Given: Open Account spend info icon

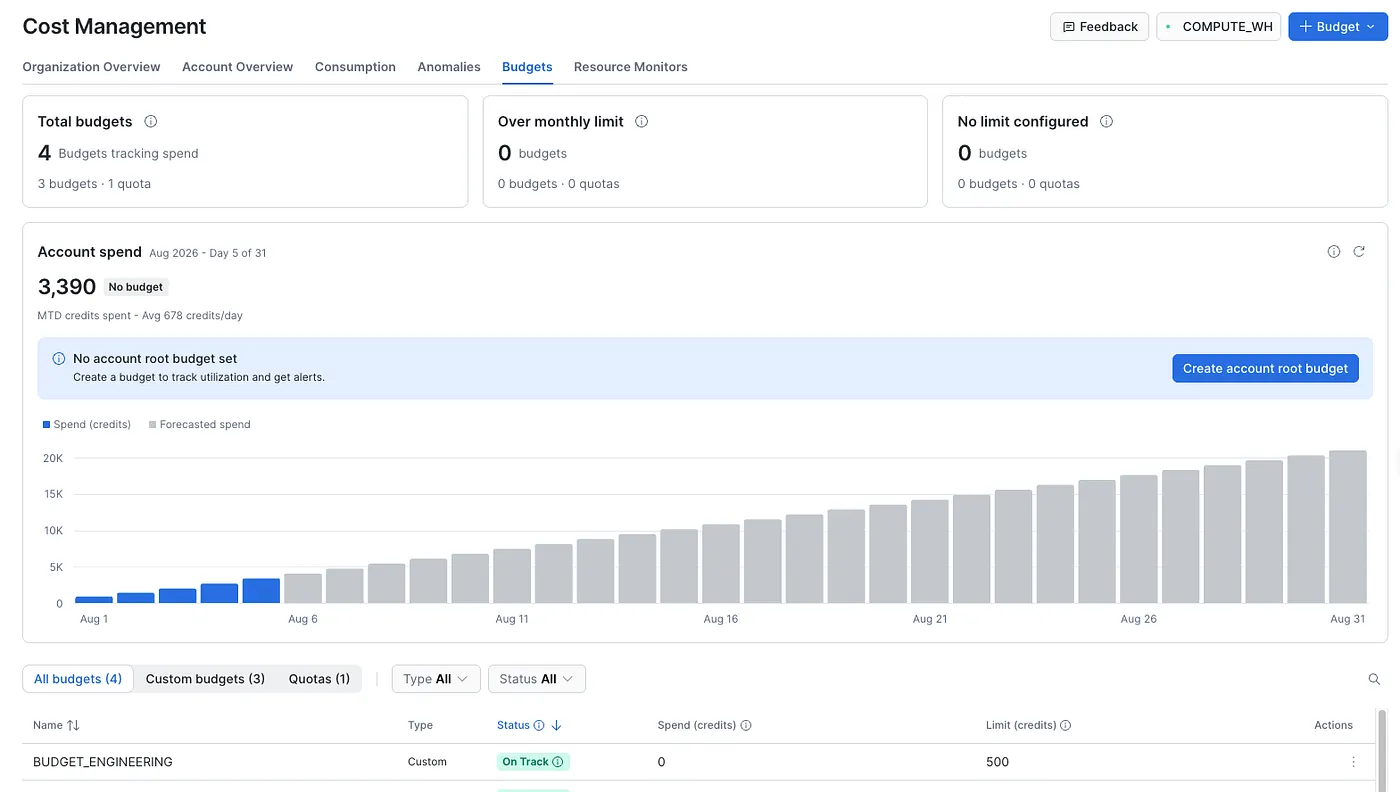Looking at the screenshot, I should 1334,252.
